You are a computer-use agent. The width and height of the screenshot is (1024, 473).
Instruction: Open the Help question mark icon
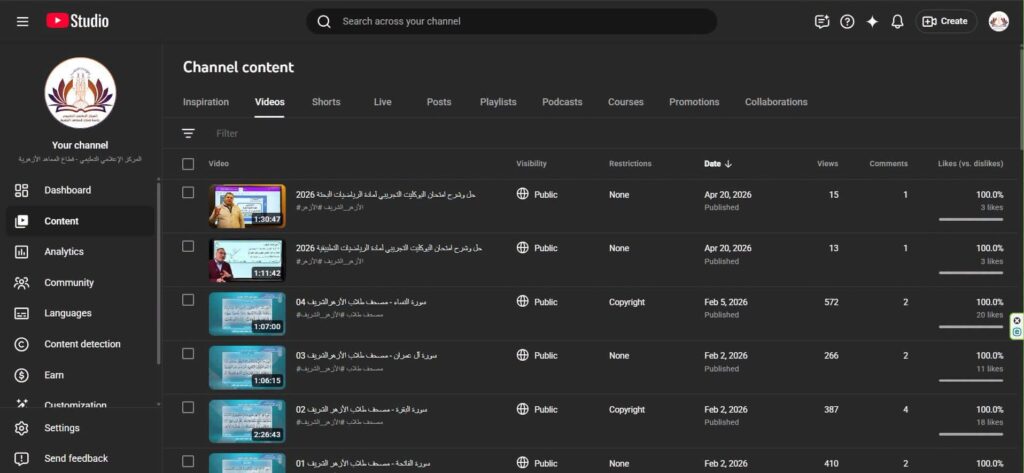click(847, 22)
